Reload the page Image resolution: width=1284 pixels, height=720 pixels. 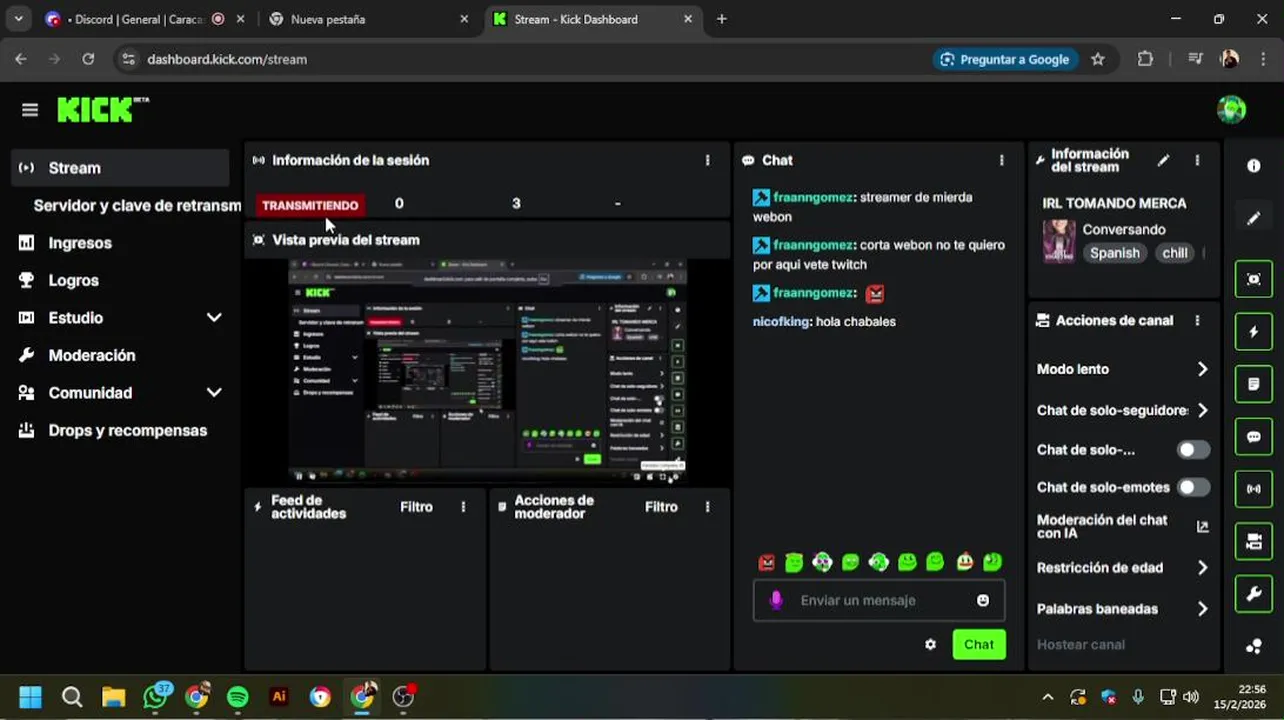coord(88,59)
